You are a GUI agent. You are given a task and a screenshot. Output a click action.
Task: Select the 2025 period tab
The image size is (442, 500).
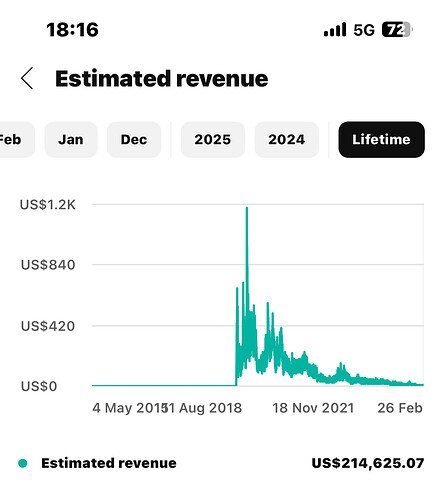click(213, 139)
